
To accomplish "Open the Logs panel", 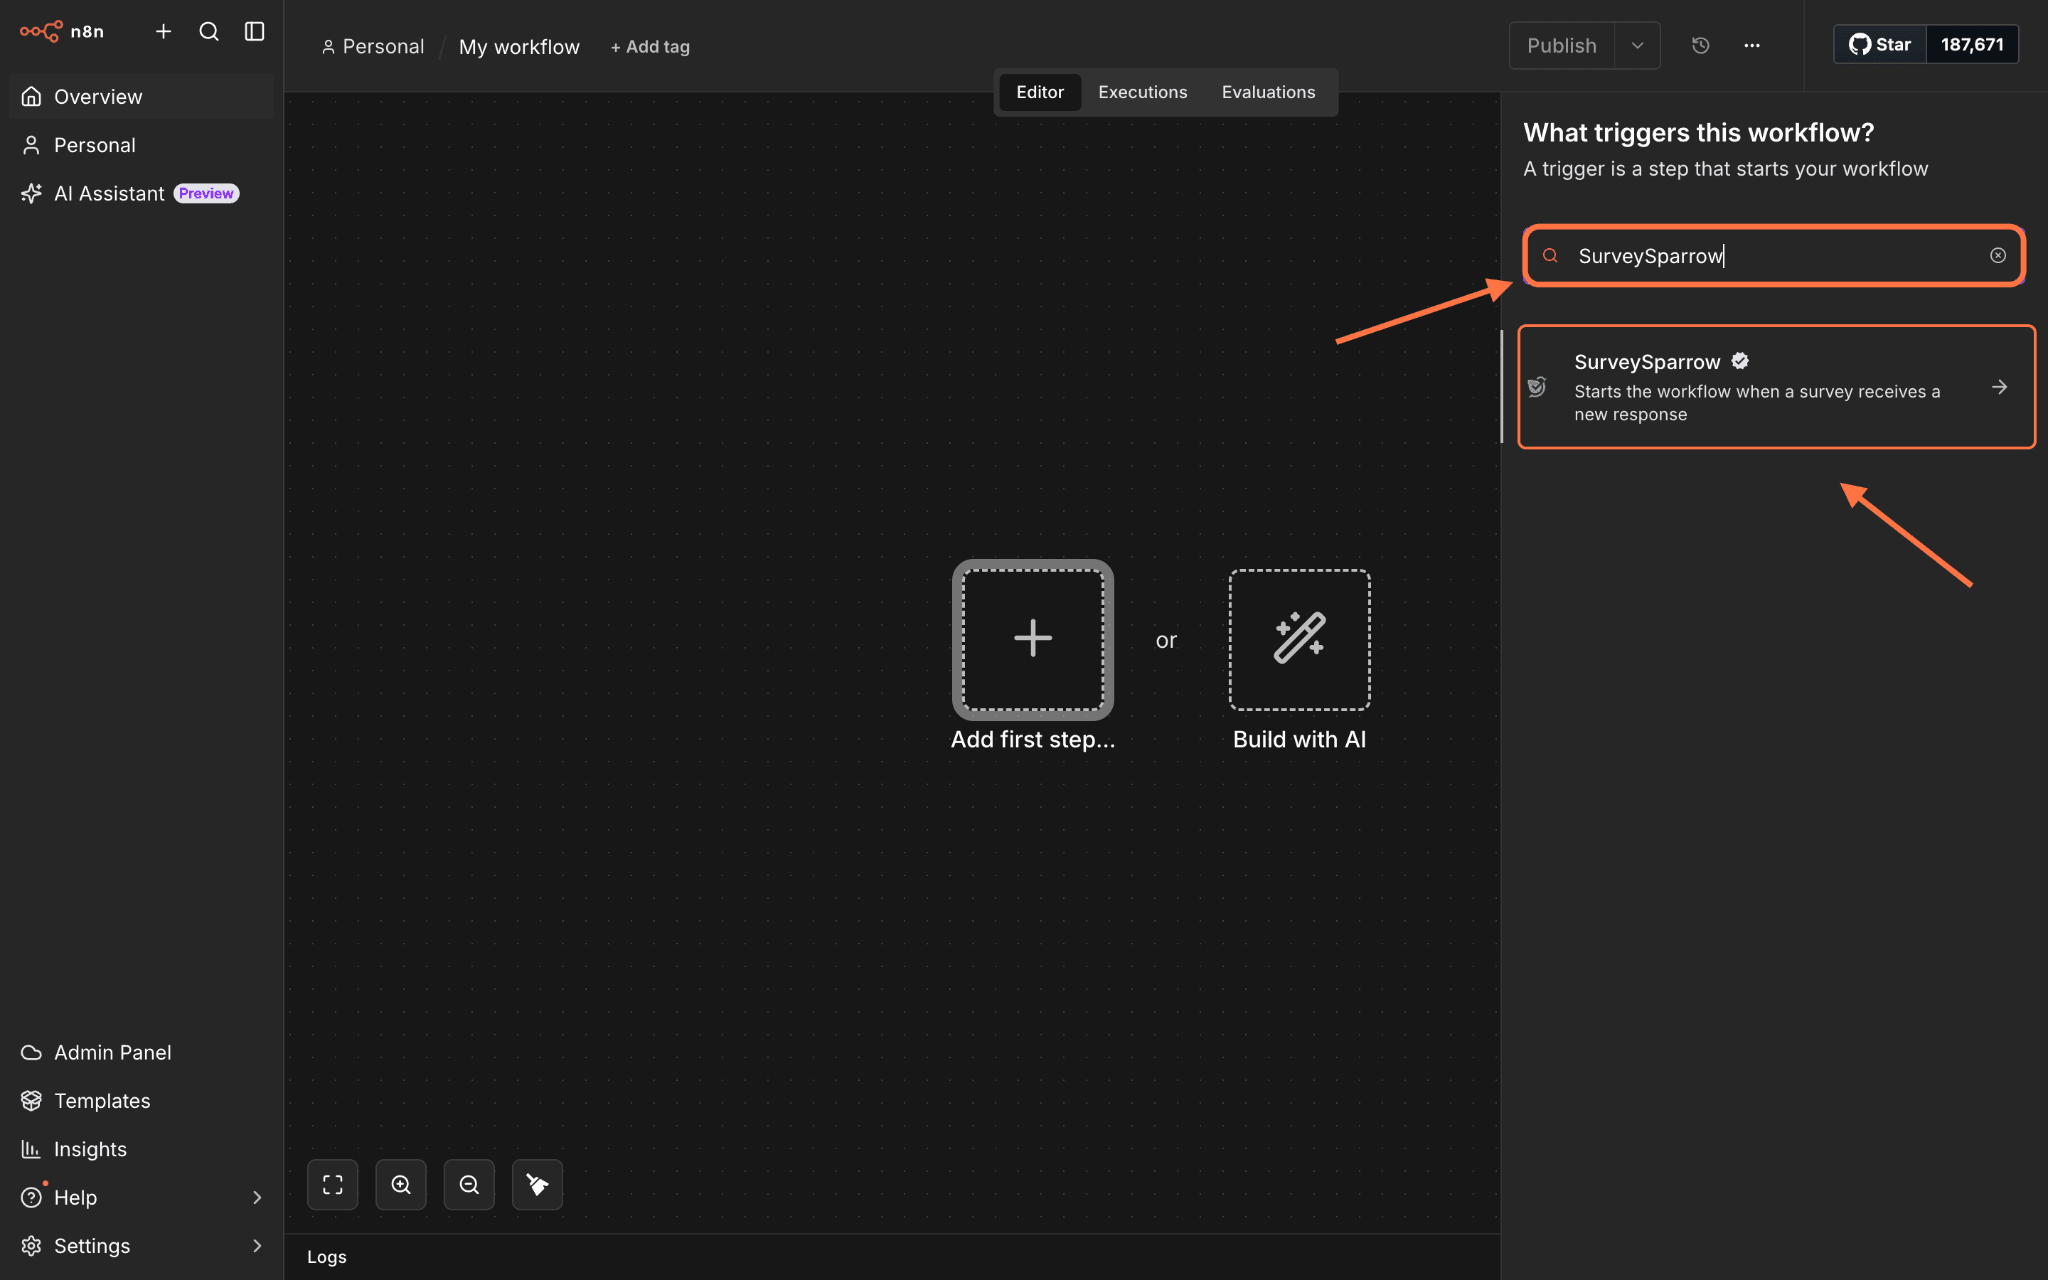I will tap(327, 1257).
